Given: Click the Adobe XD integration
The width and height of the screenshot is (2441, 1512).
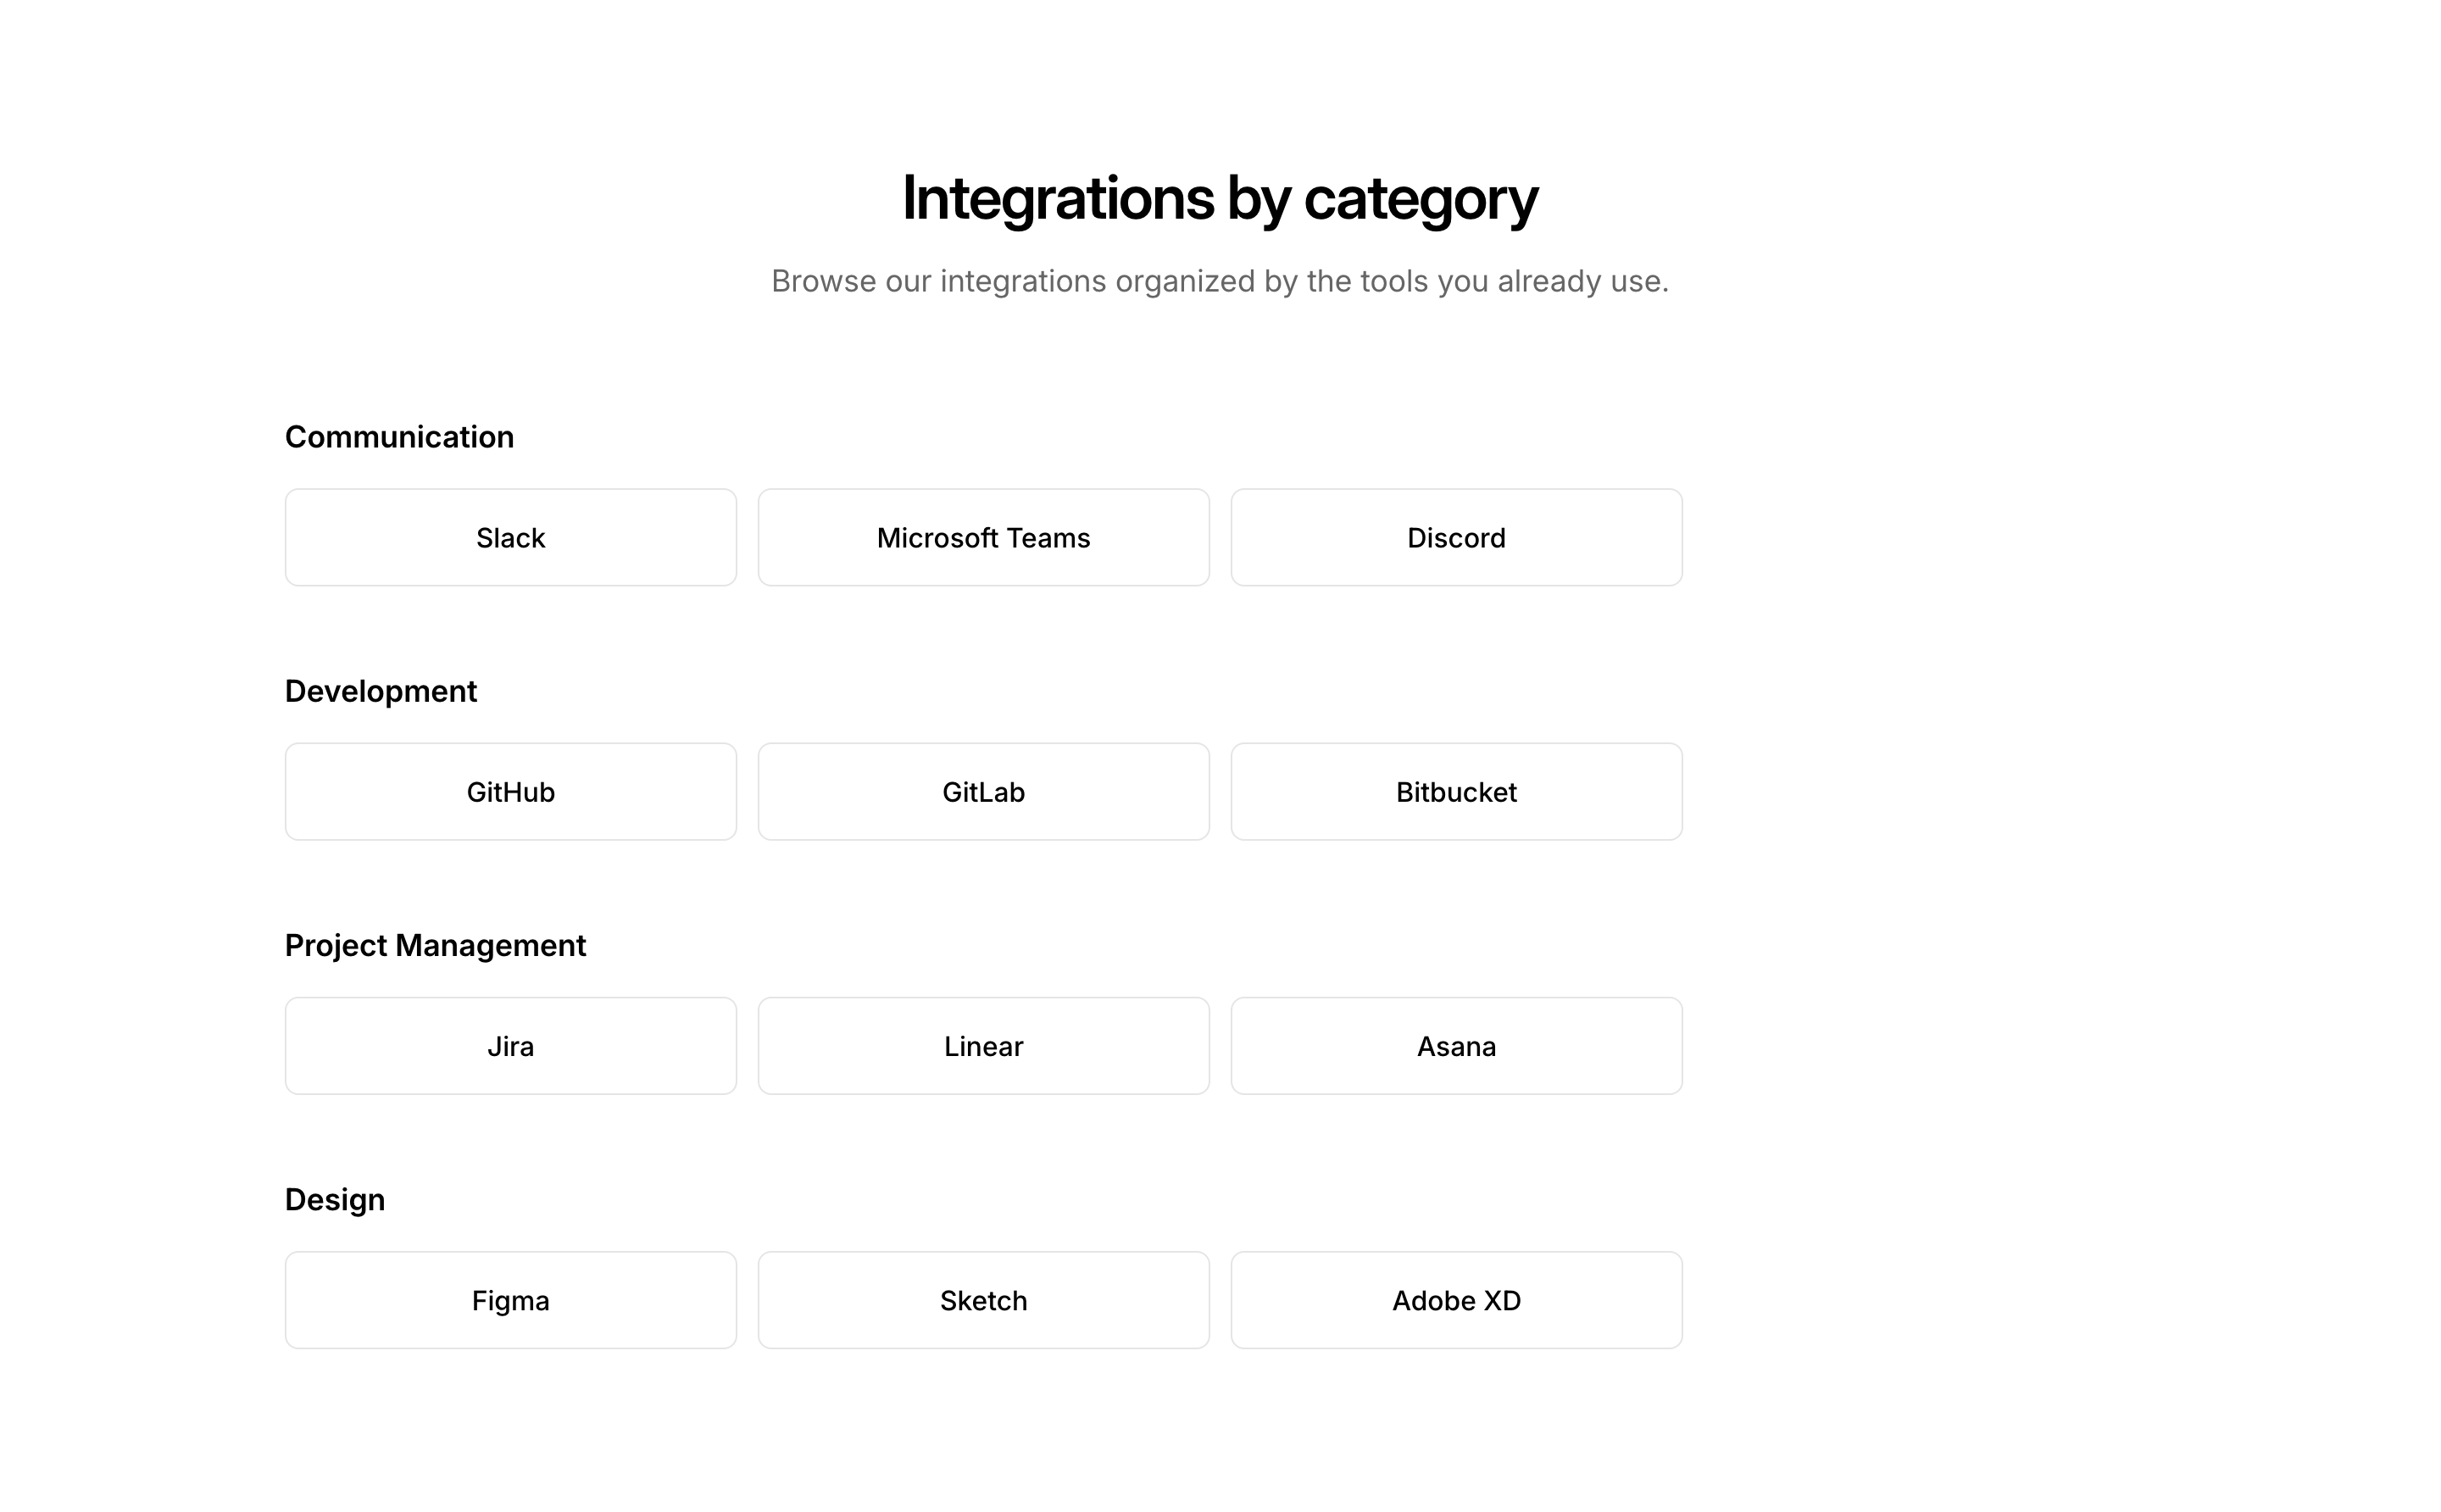Looking at the screenshot, I should (x=1456, y=1300).
